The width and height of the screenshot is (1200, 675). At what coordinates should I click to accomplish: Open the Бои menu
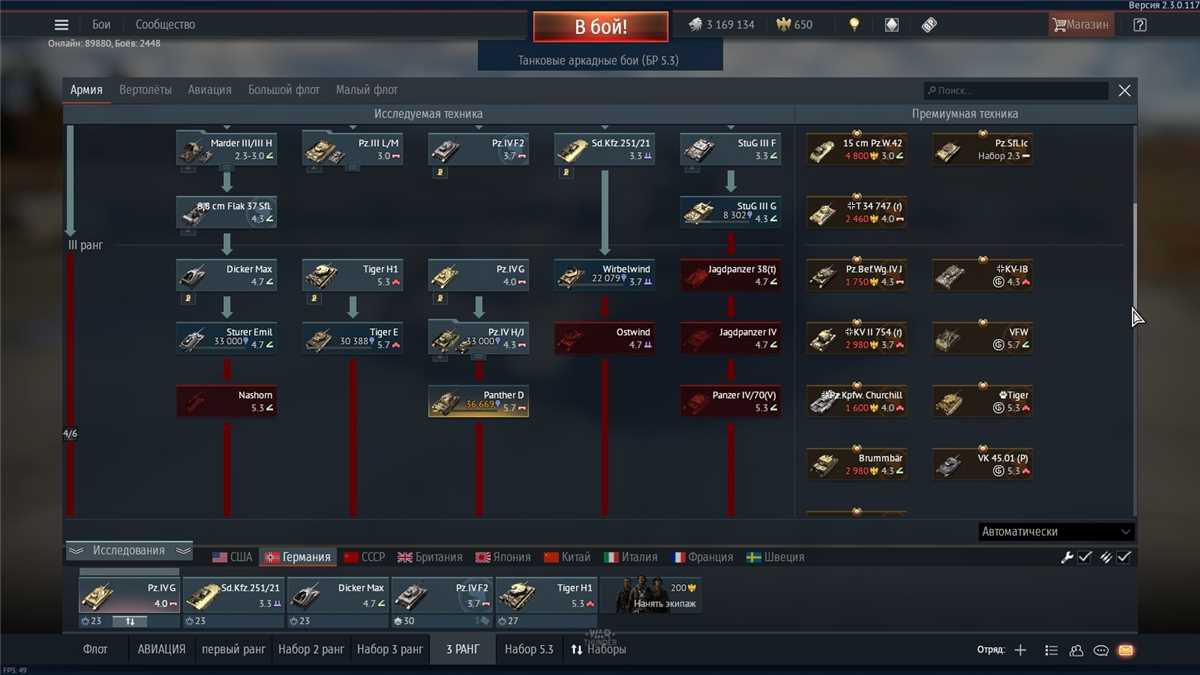click(x=101, y=25)
